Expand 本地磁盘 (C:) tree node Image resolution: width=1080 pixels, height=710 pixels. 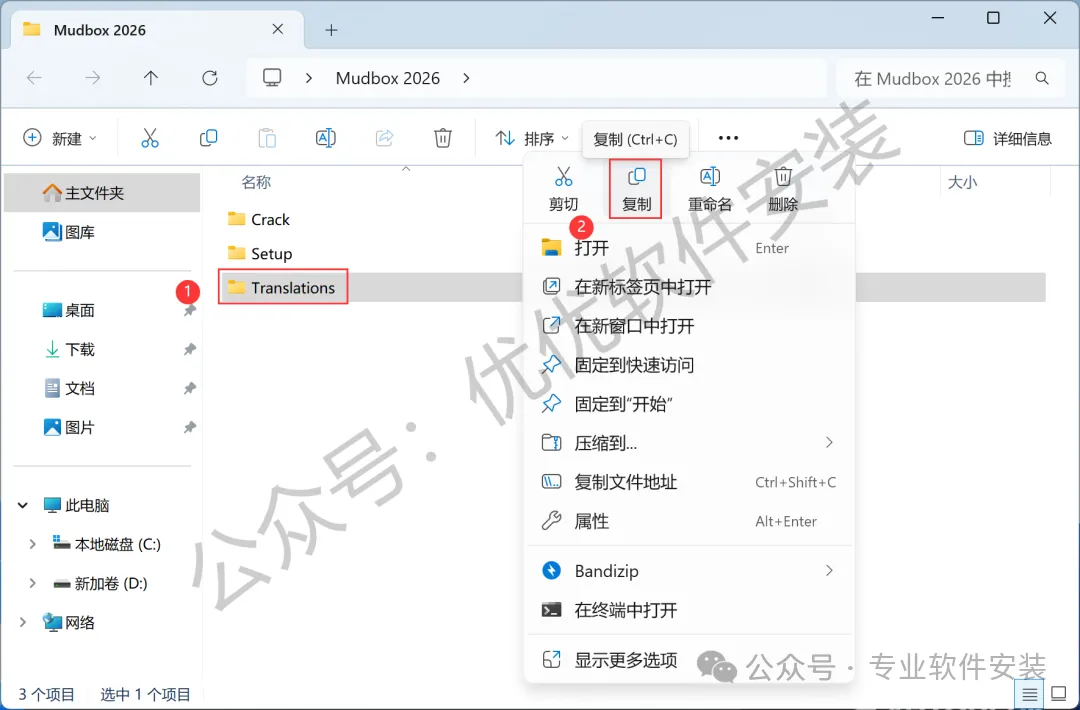[32, 544]
